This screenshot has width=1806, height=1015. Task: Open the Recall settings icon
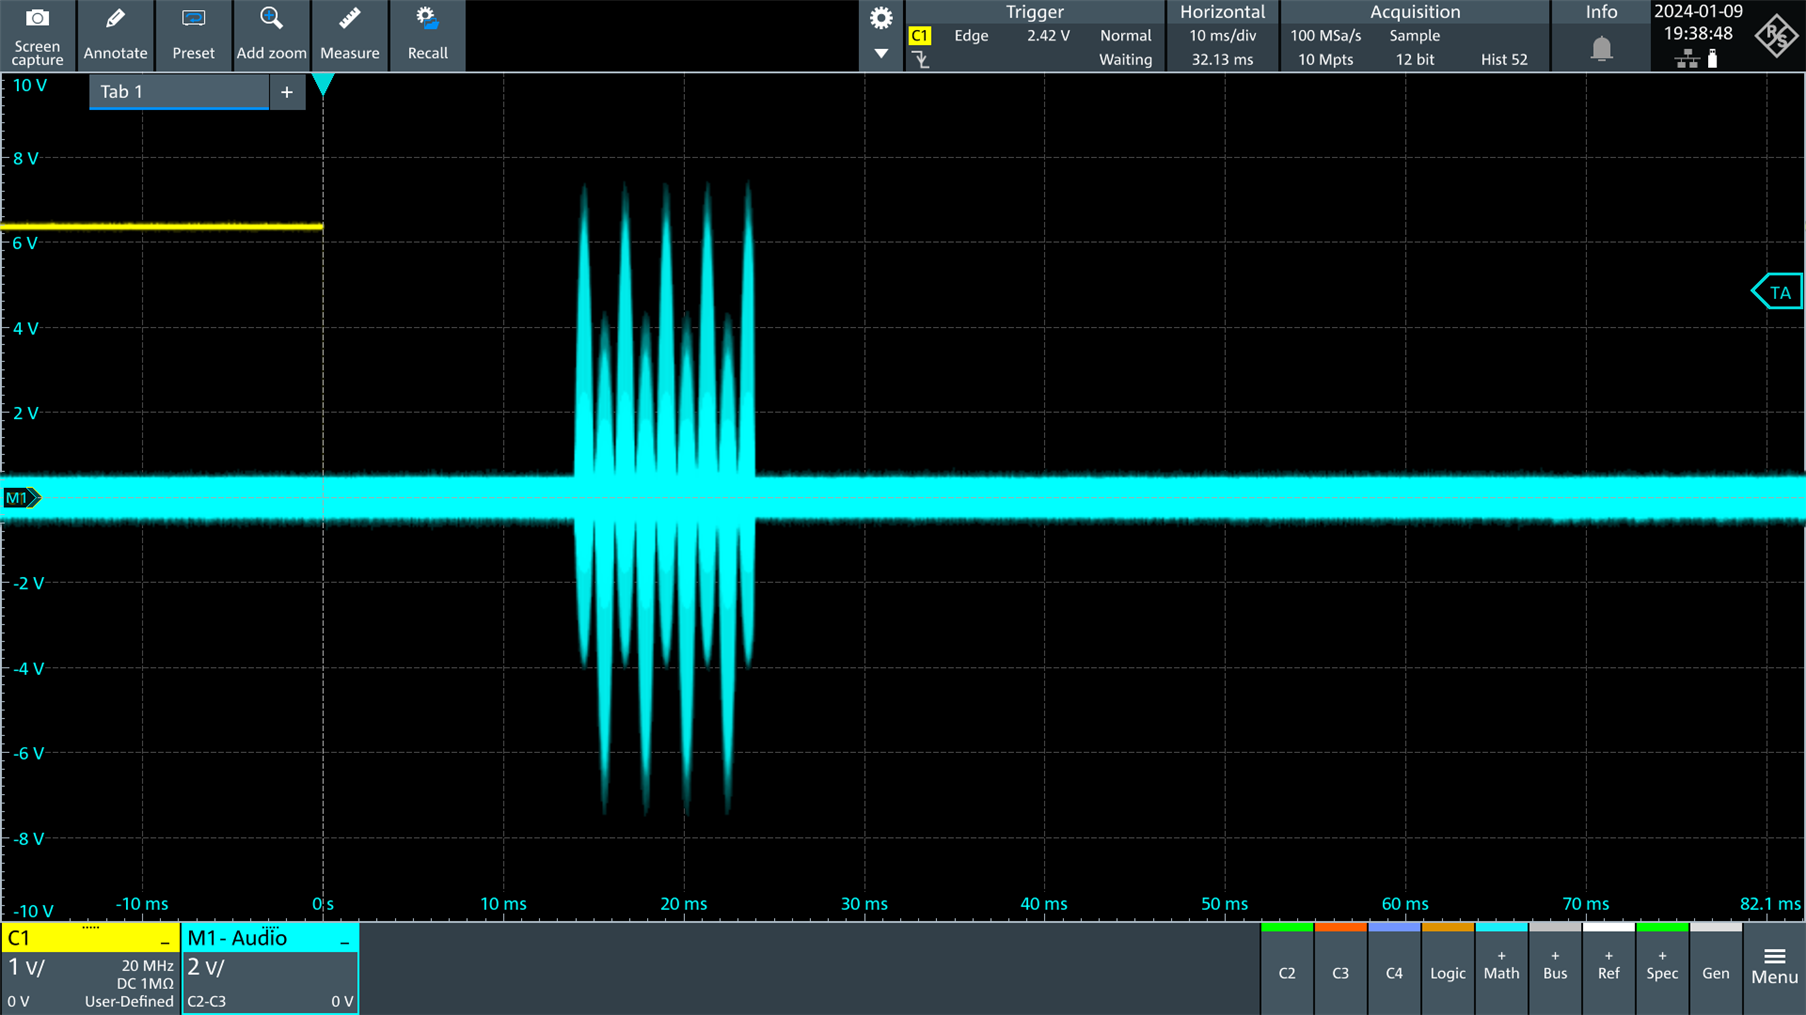click(427, 35)
